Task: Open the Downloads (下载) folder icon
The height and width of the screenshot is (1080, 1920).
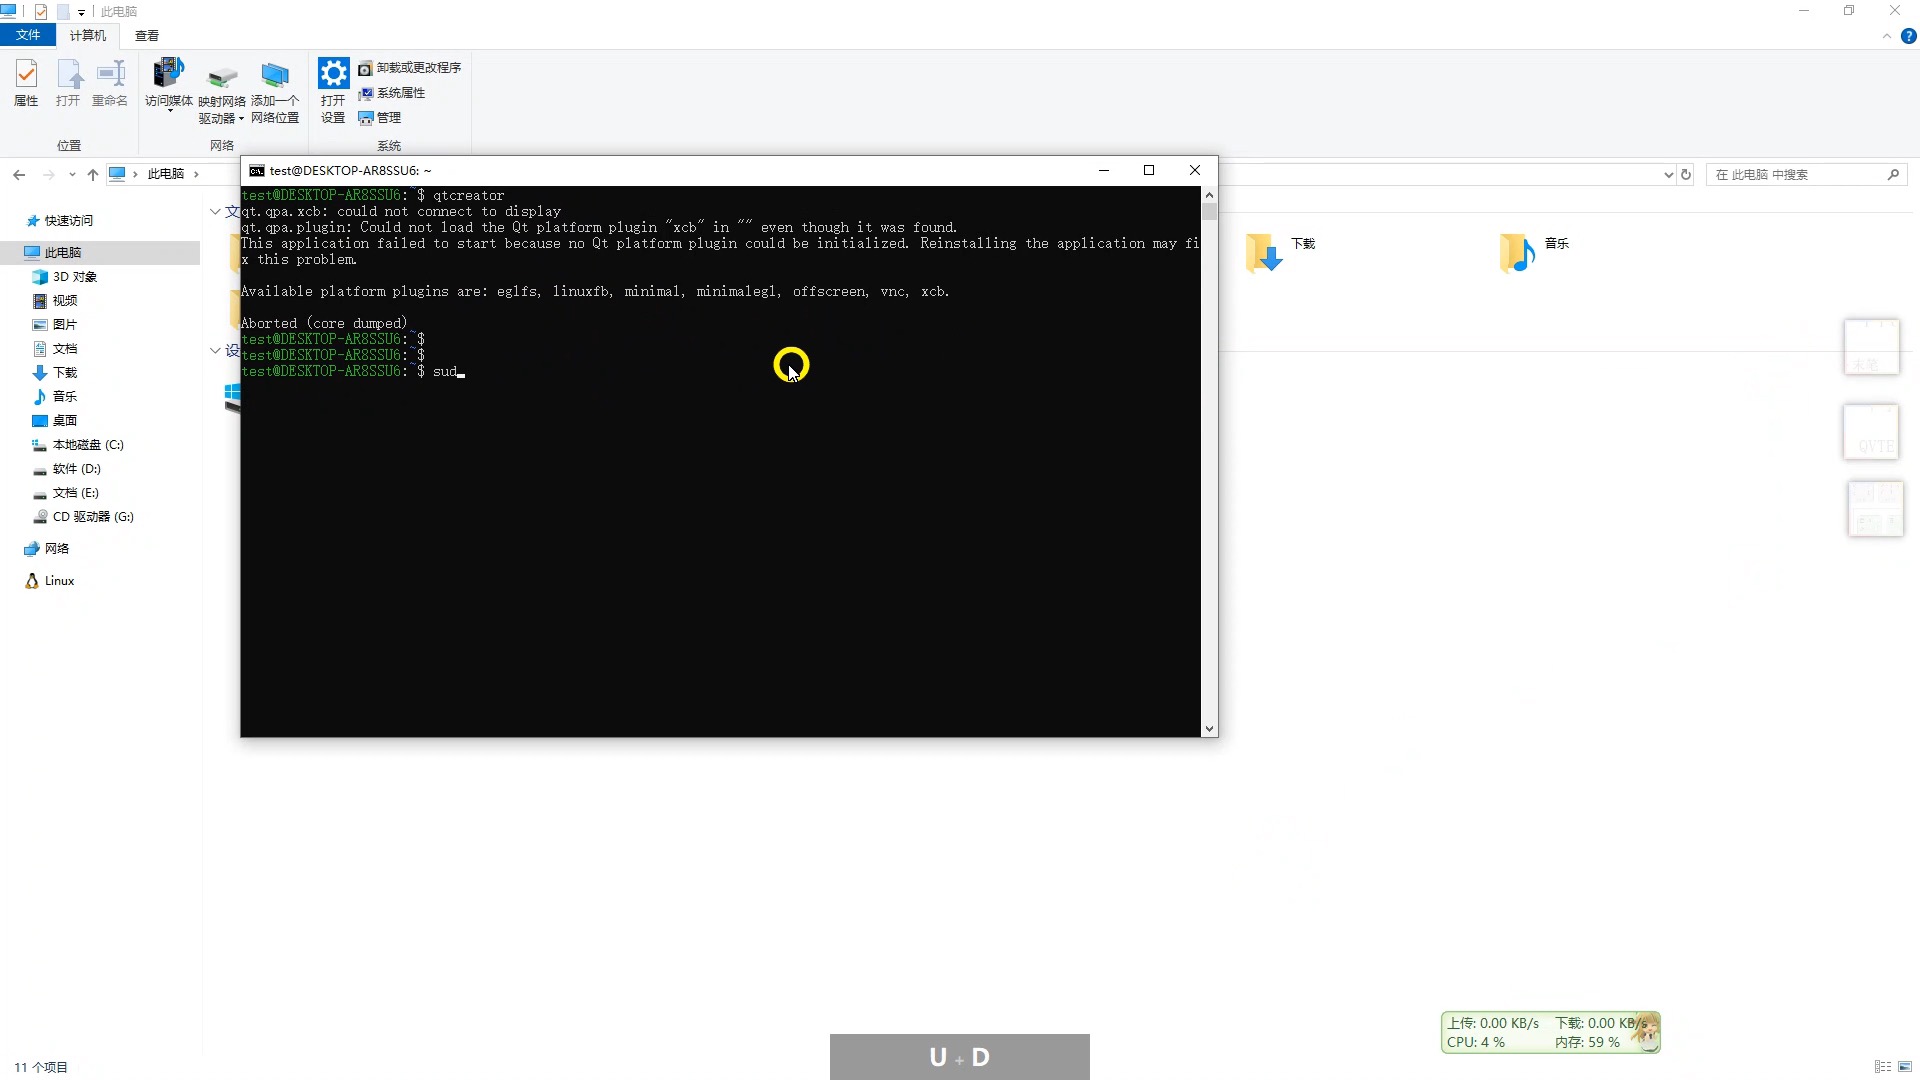Action: (1265, 253)
